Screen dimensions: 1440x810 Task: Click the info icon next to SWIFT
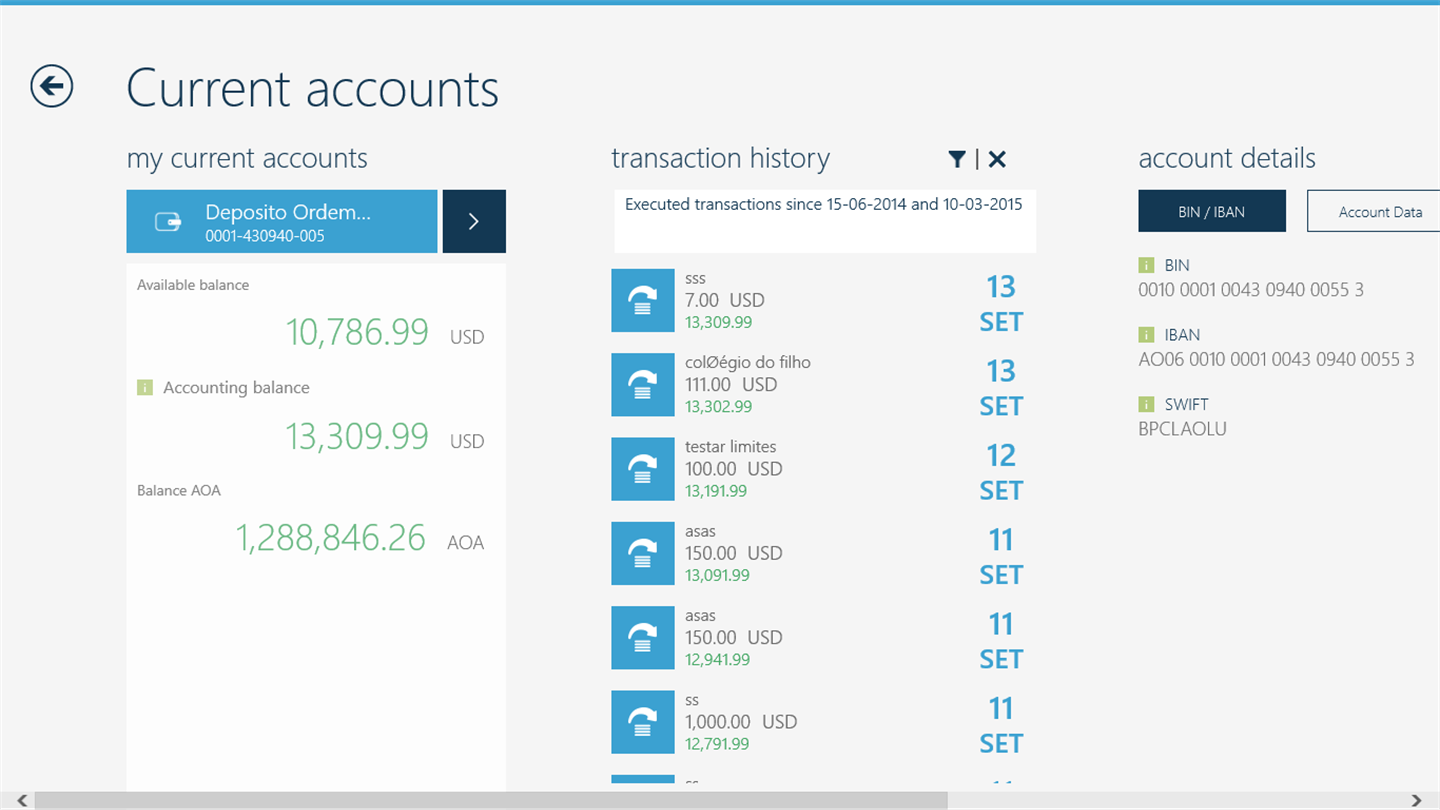point(1146,404)
